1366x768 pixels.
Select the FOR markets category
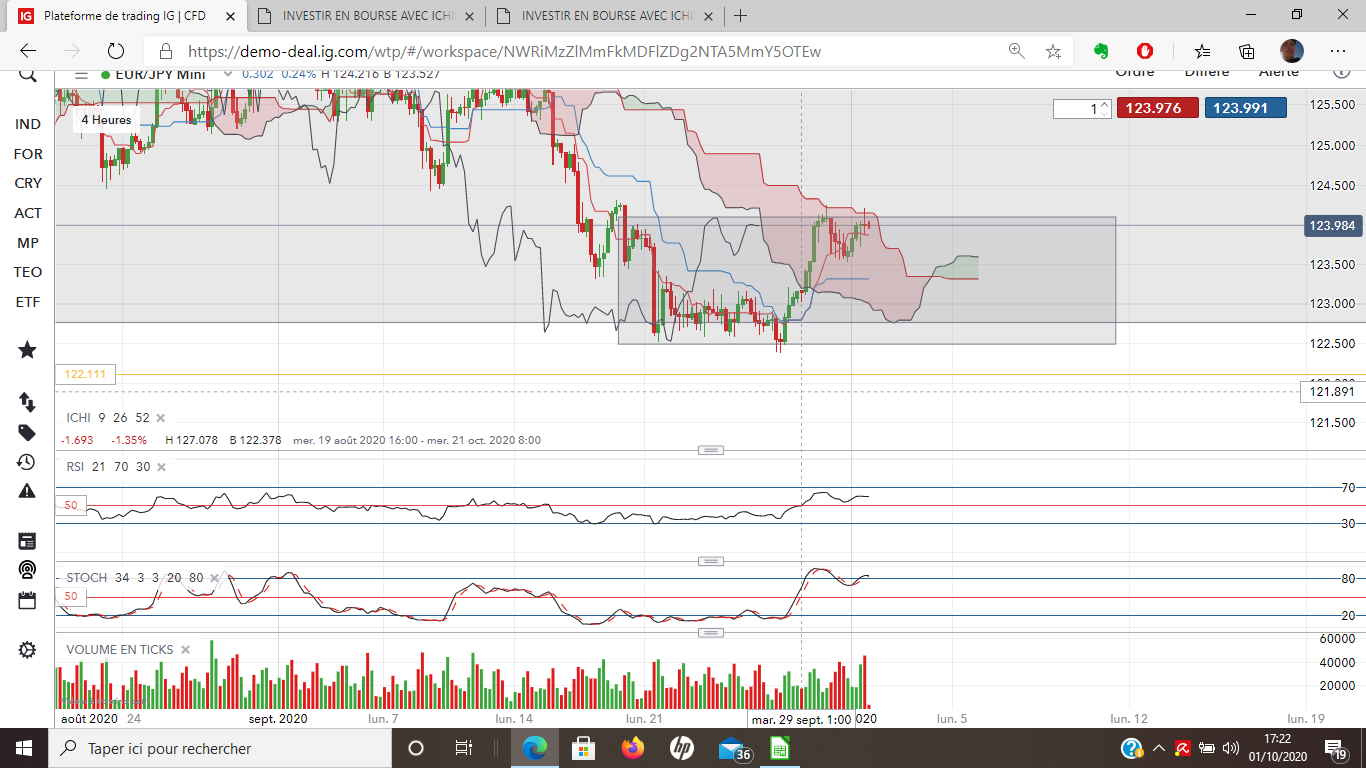coord(28,154)
